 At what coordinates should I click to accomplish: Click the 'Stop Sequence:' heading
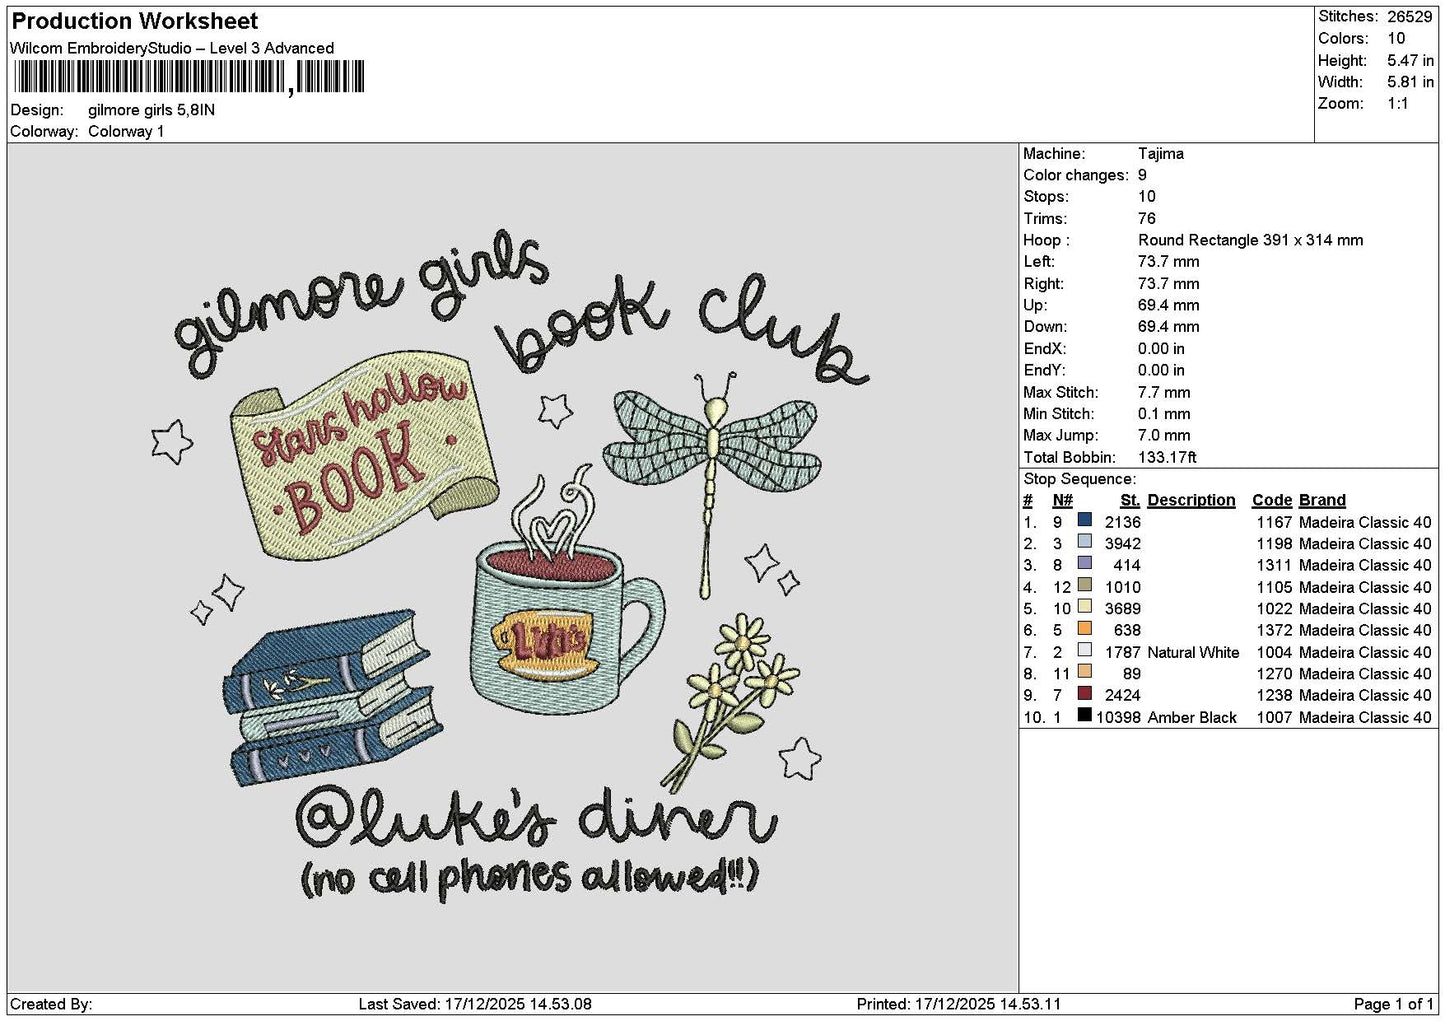click(x=1080, y=479)
